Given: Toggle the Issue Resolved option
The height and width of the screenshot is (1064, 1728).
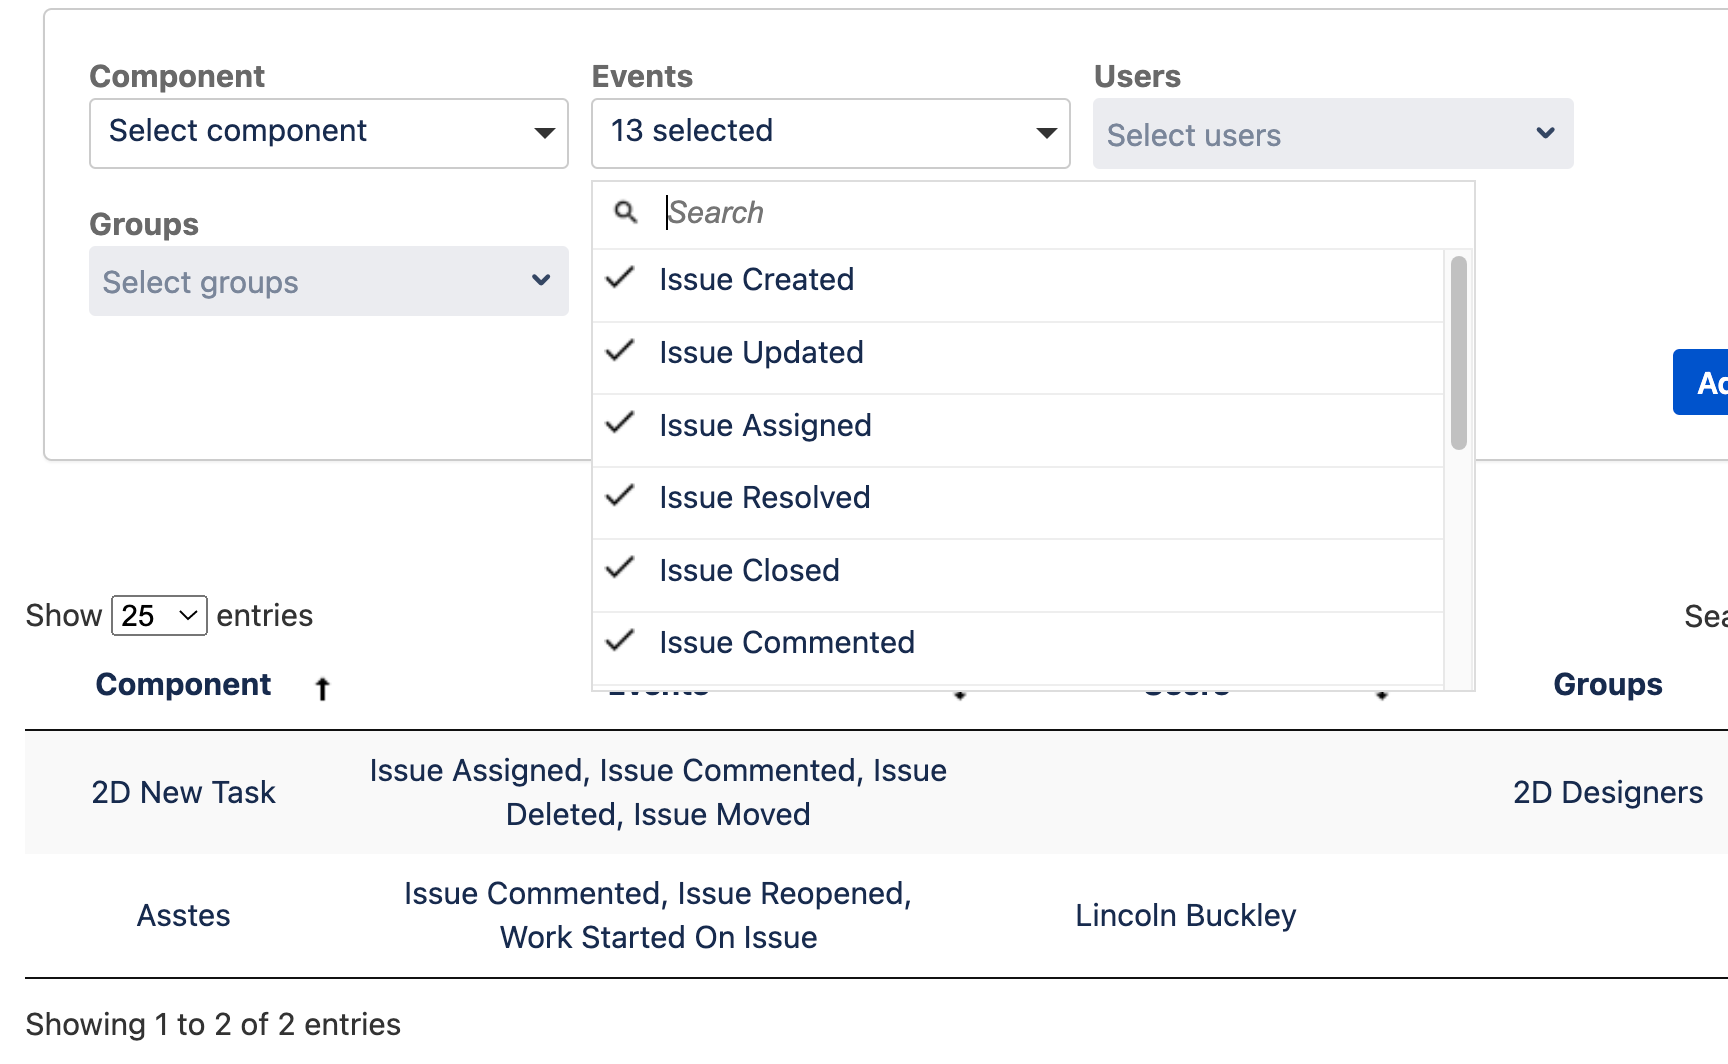Looking at the screenshot, I should pos(764,498).
